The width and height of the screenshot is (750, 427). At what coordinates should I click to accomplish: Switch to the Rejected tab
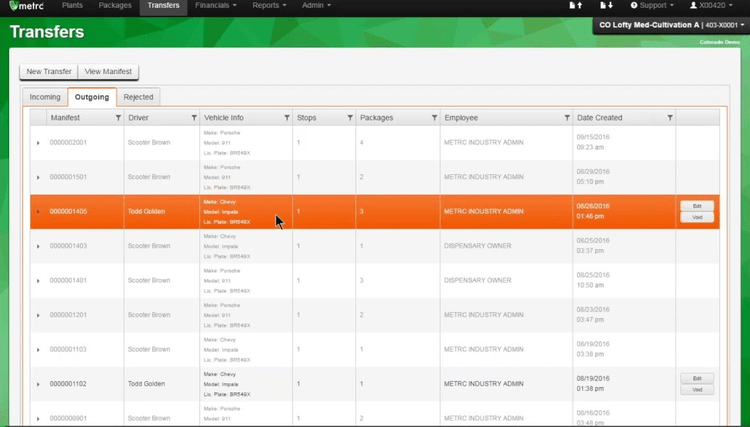pos(138,97)
